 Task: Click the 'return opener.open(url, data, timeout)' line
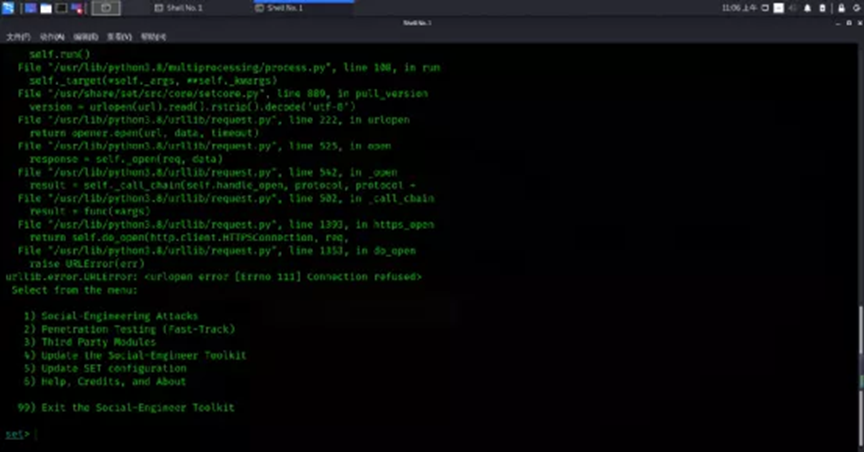pyautogui.click(x=144, y=133)
